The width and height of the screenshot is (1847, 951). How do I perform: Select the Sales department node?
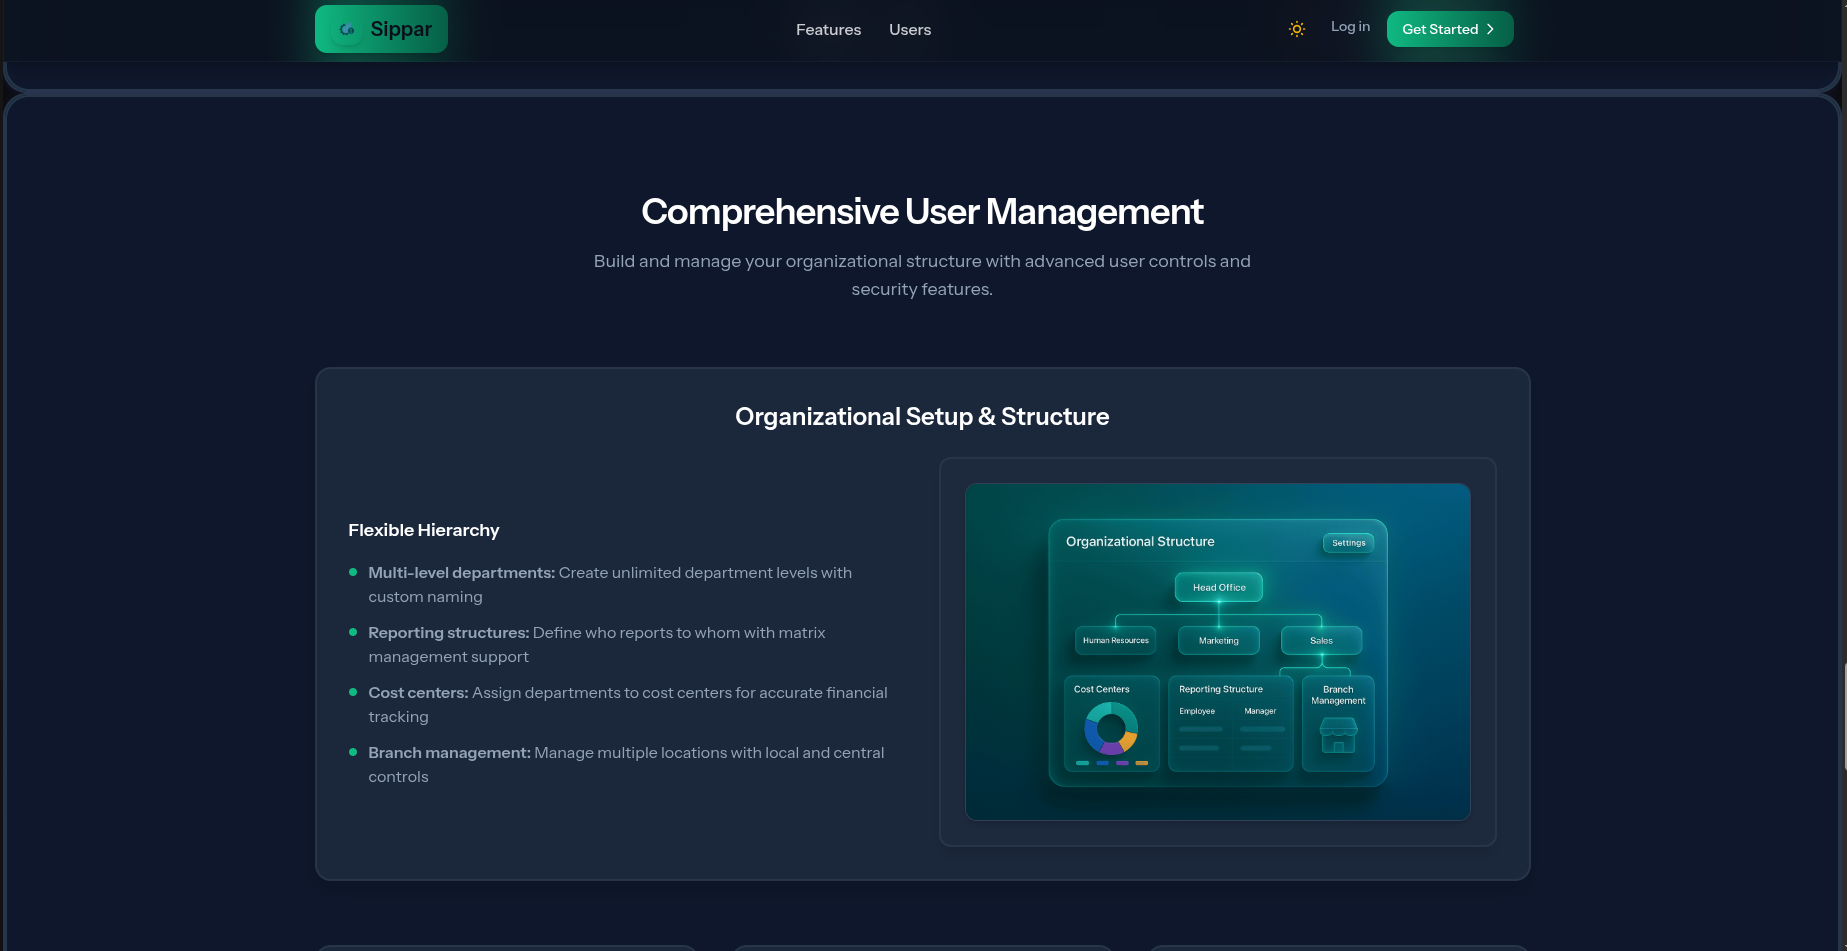click(x=1321, y=640)
